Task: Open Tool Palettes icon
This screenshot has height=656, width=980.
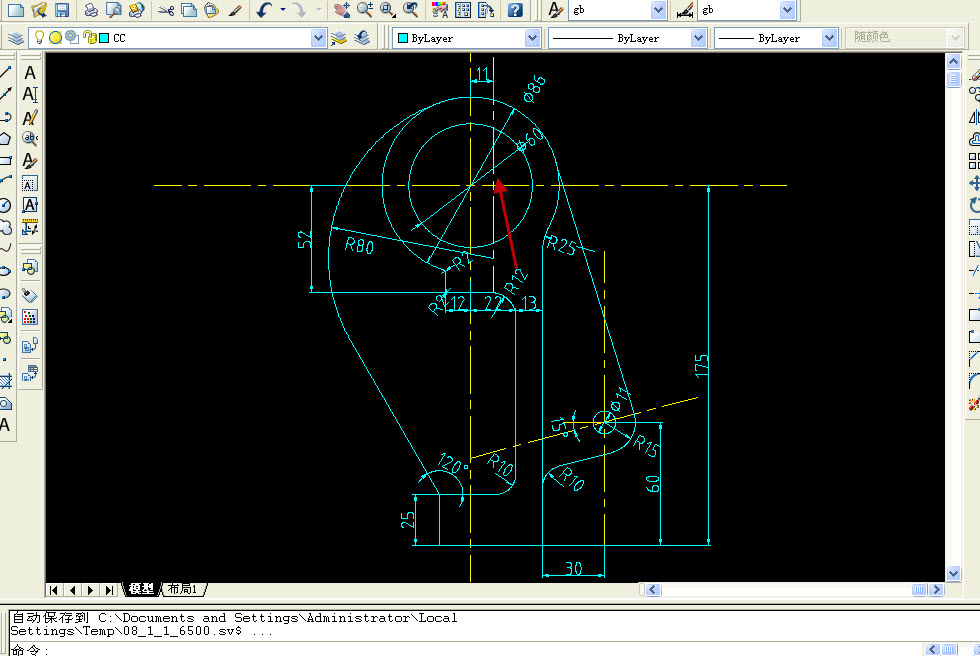Action: tap(486, 10)
